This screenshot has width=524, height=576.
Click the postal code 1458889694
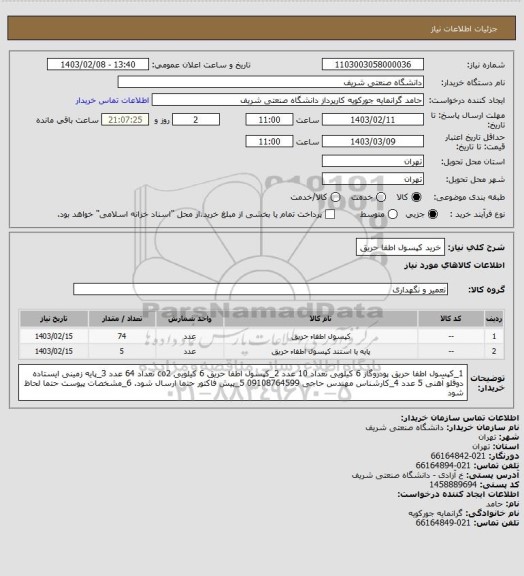click(453, 485)
